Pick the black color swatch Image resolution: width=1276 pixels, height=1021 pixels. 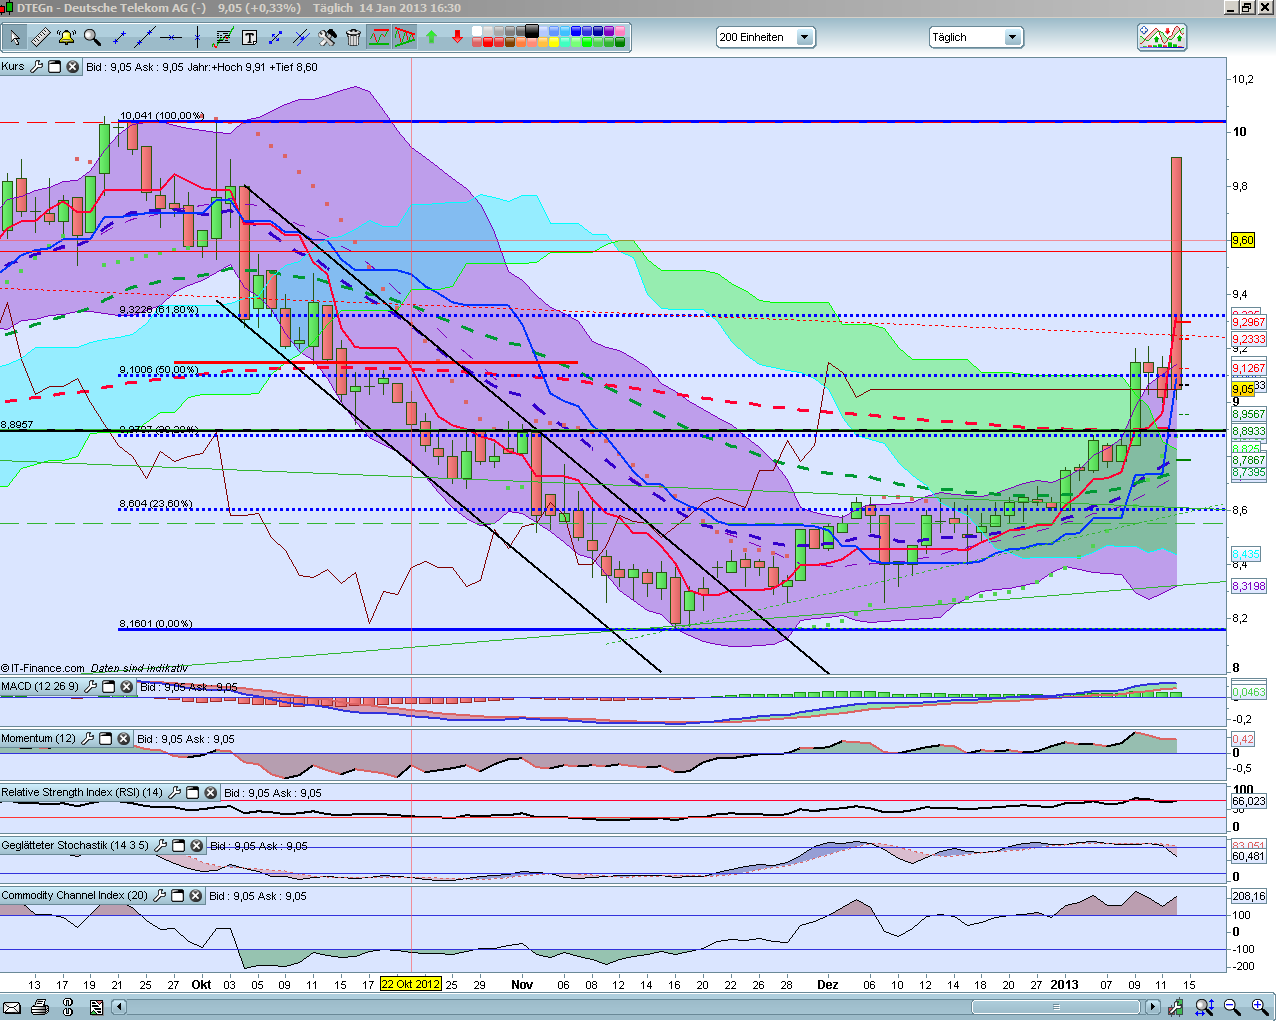(531, 31)
